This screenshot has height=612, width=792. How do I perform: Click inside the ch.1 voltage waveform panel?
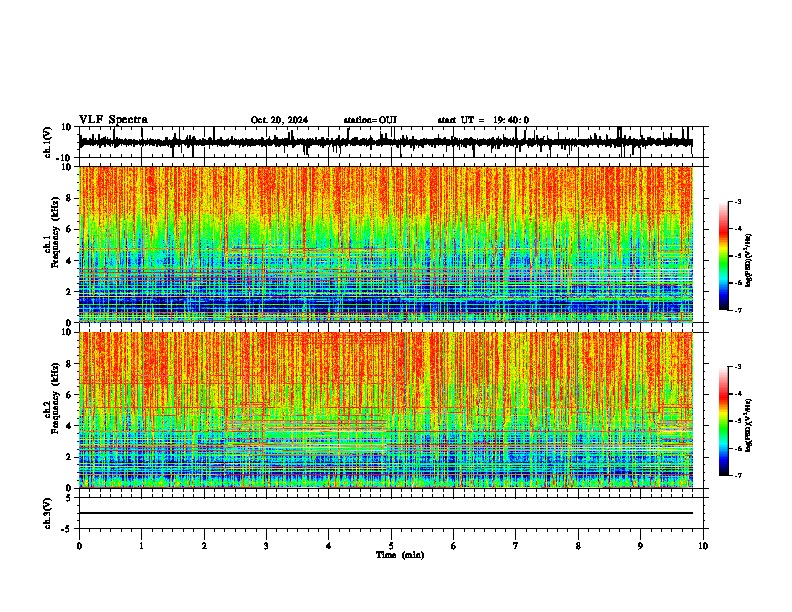pos(391,142)
